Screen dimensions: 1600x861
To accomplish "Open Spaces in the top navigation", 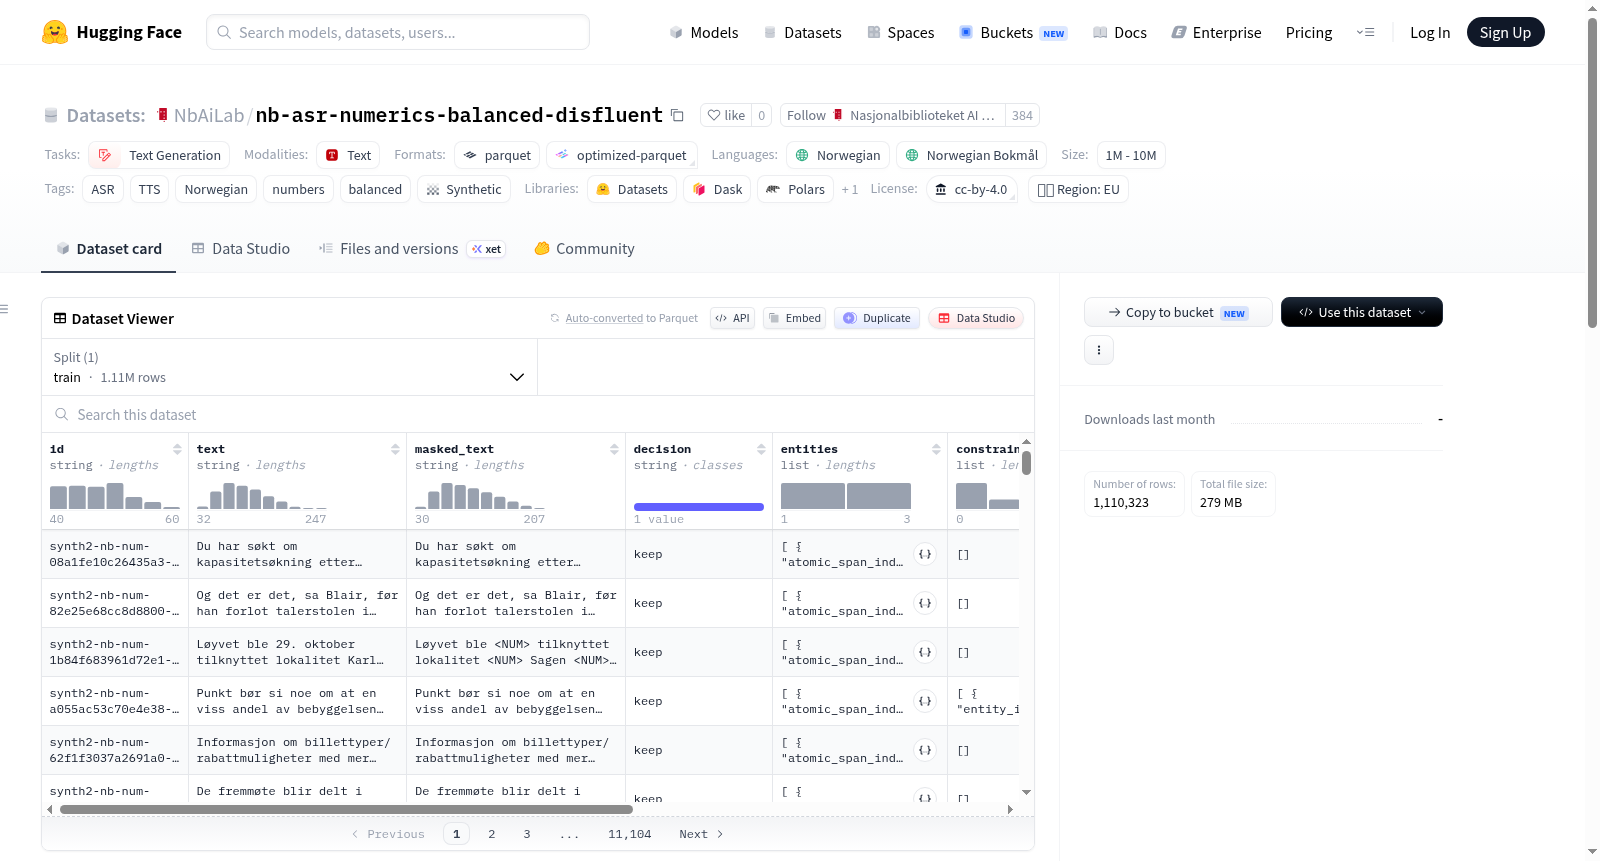I will pos(901,32).
